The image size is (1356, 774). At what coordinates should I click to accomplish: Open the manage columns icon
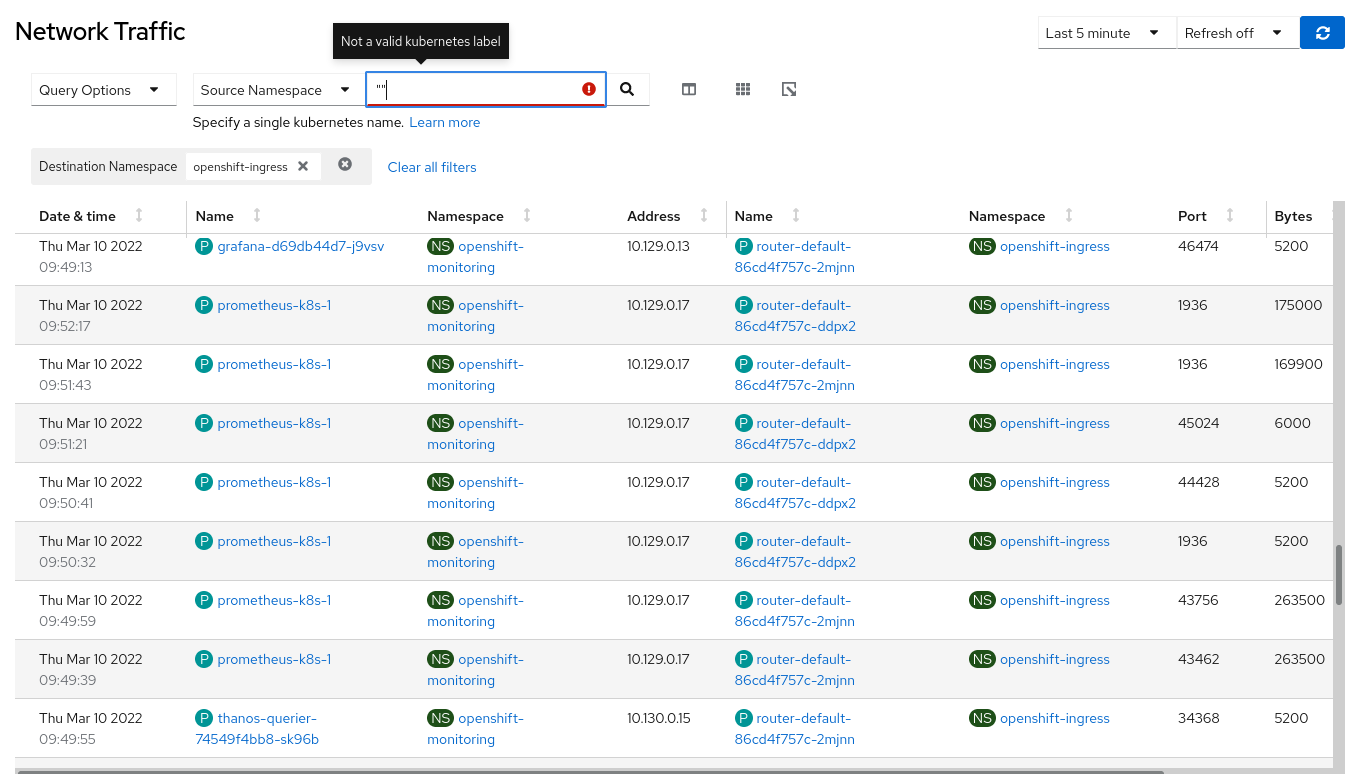click(689, 90)
